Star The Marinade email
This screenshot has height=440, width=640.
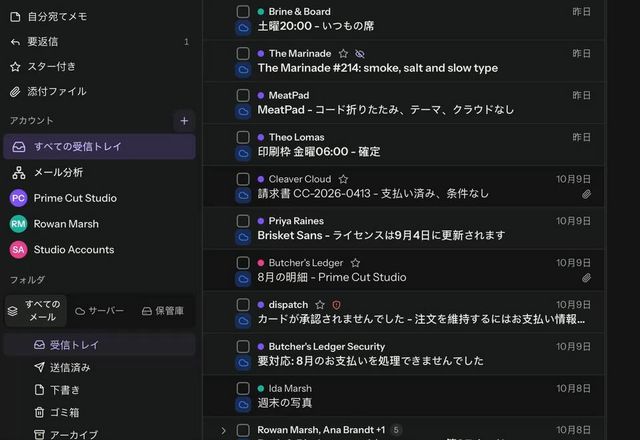click(x=343, y=53)
